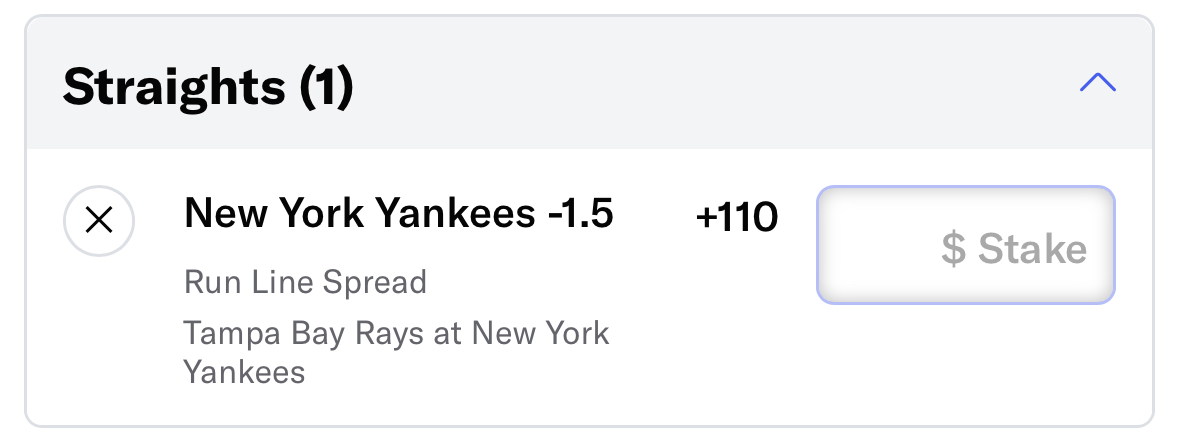Select the +110 odds value
Image resolution: width=1179 pixels, height=448 pixels.
coord(737,218)
